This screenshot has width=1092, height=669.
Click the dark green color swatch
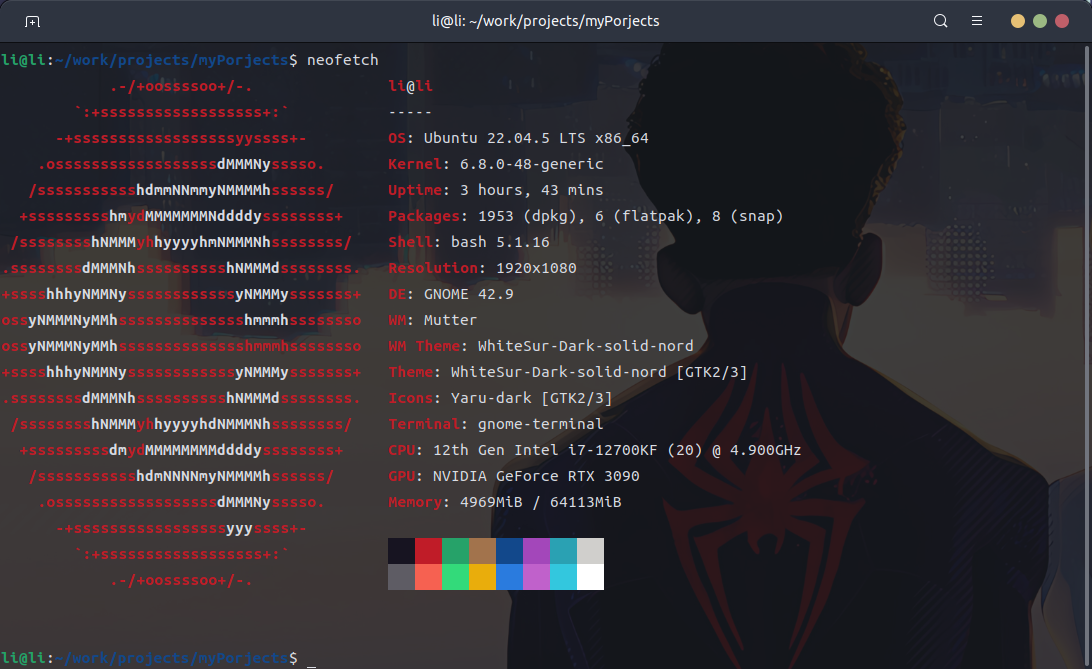[455, 551]
